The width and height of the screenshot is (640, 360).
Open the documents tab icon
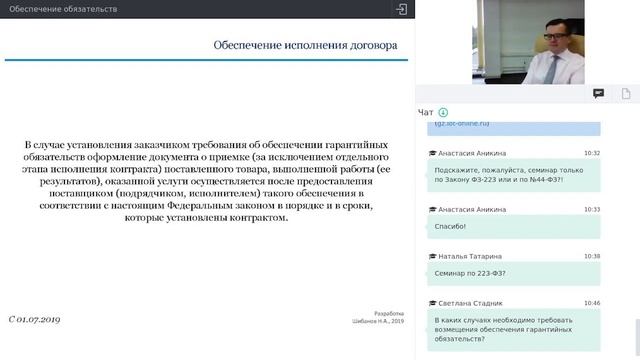pos(626,93)
